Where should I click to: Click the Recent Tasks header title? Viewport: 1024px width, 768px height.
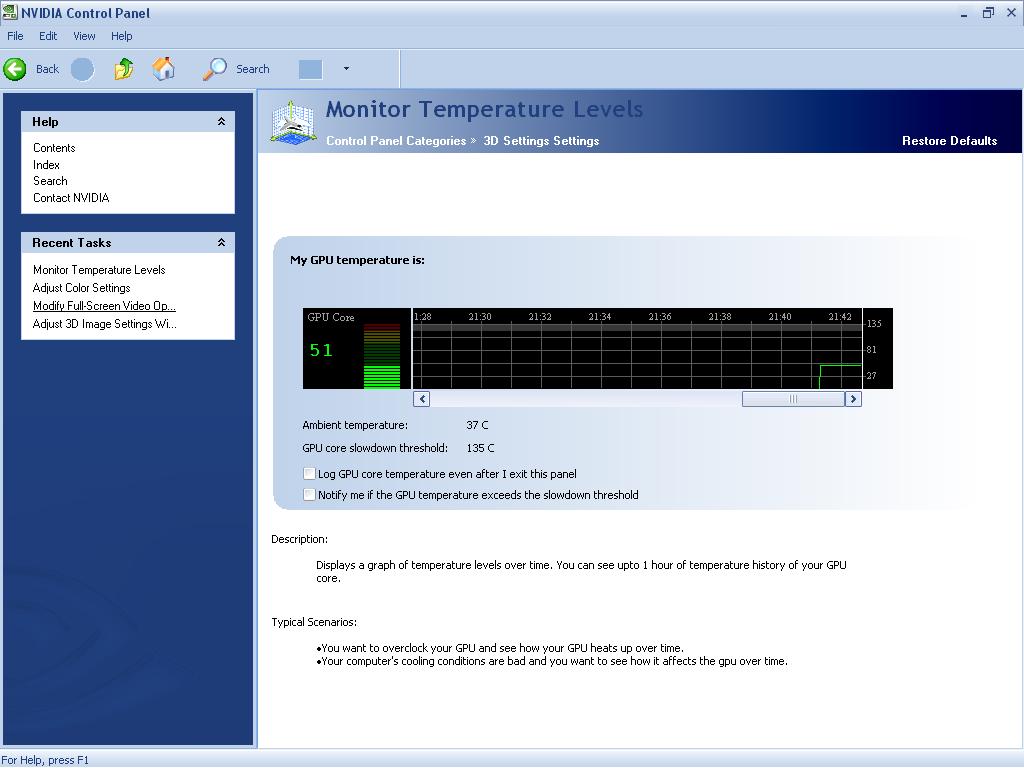click(72, 242)
